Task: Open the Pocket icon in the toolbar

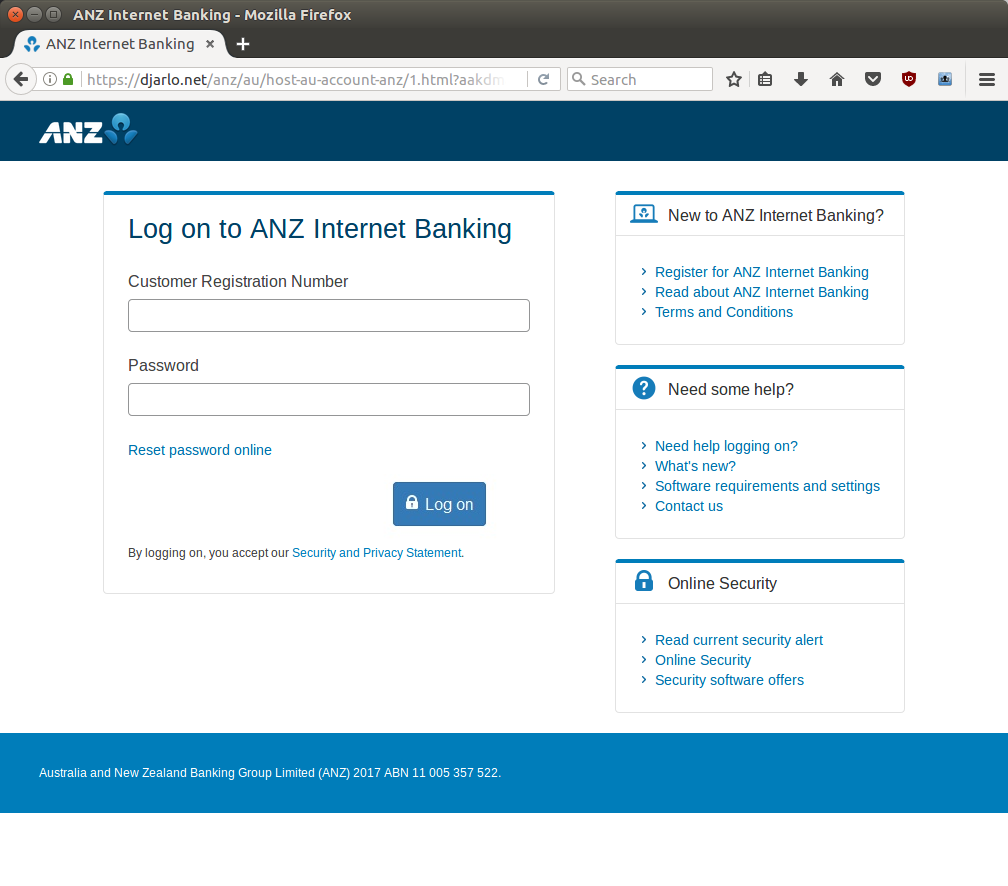Action: coord(872,79)
